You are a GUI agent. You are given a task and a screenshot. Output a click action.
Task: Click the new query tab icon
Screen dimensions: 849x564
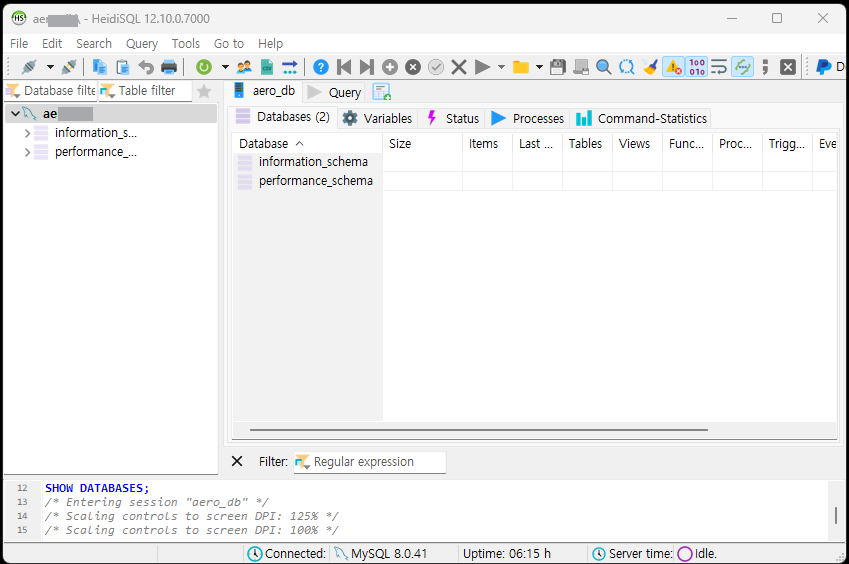click(x=382, y=92)
